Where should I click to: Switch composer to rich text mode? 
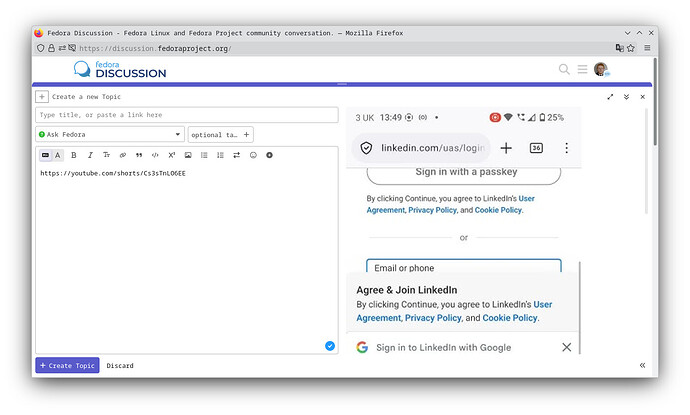(x=58, y=155)
